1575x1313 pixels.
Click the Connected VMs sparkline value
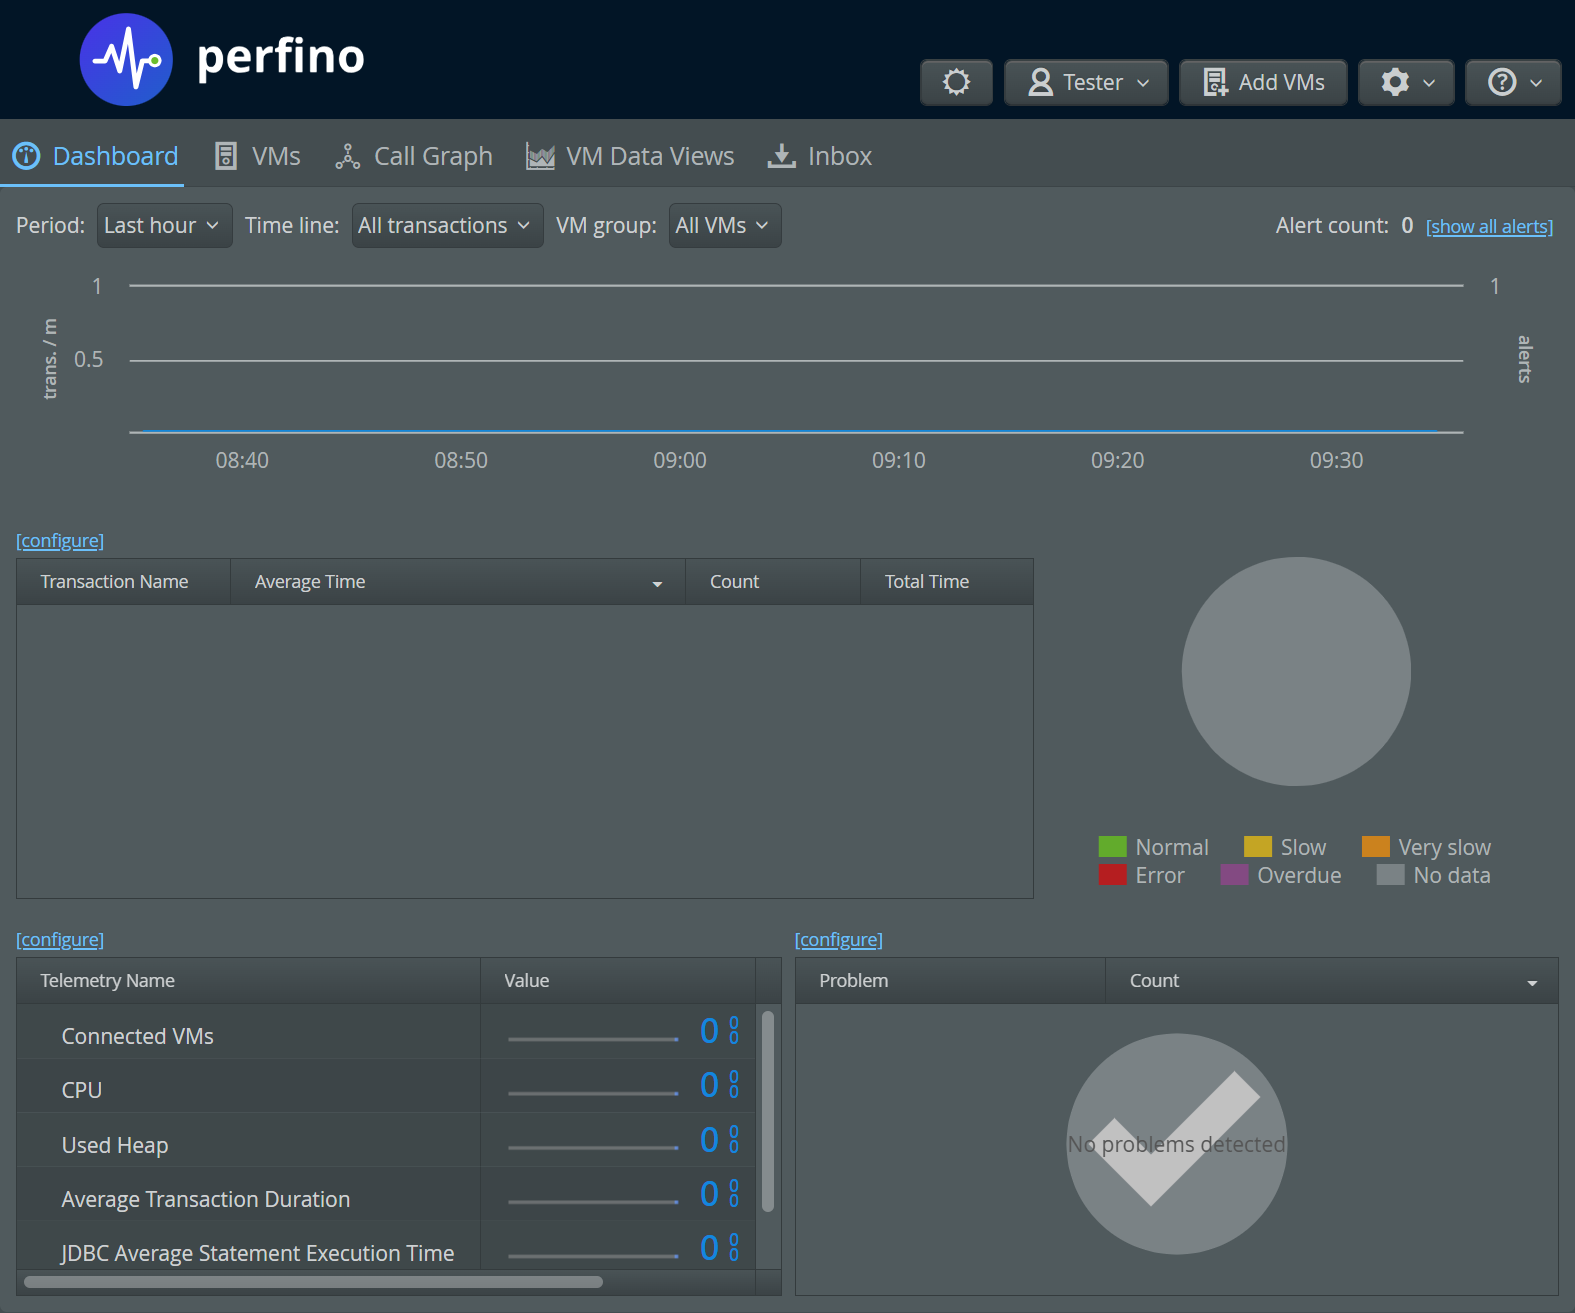(x=592, y=1036)
